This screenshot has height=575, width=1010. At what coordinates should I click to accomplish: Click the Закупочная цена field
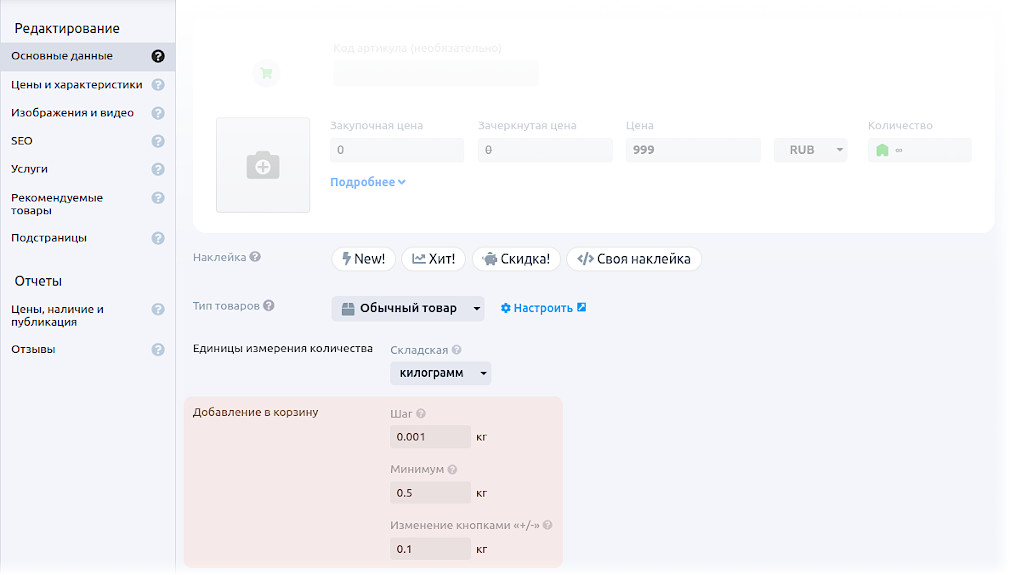coord(397,150)
